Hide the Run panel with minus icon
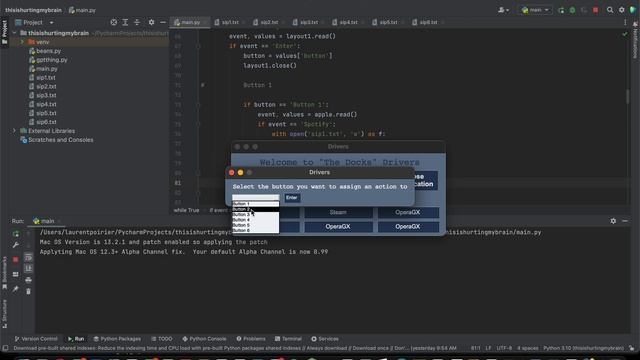This screenshot has width=640, height=360. click(x=625, y=221)
